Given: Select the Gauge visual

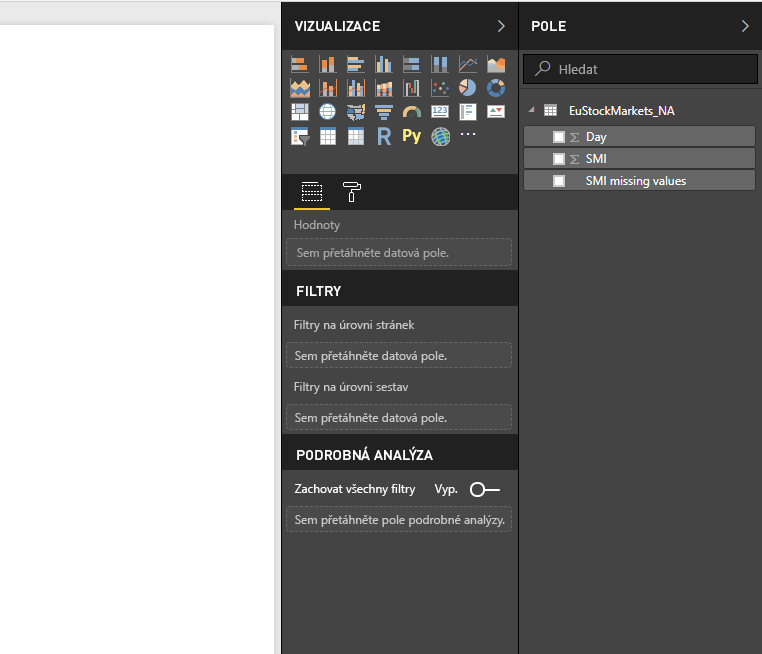Looking at the screenshot, I should coord(412,112).
